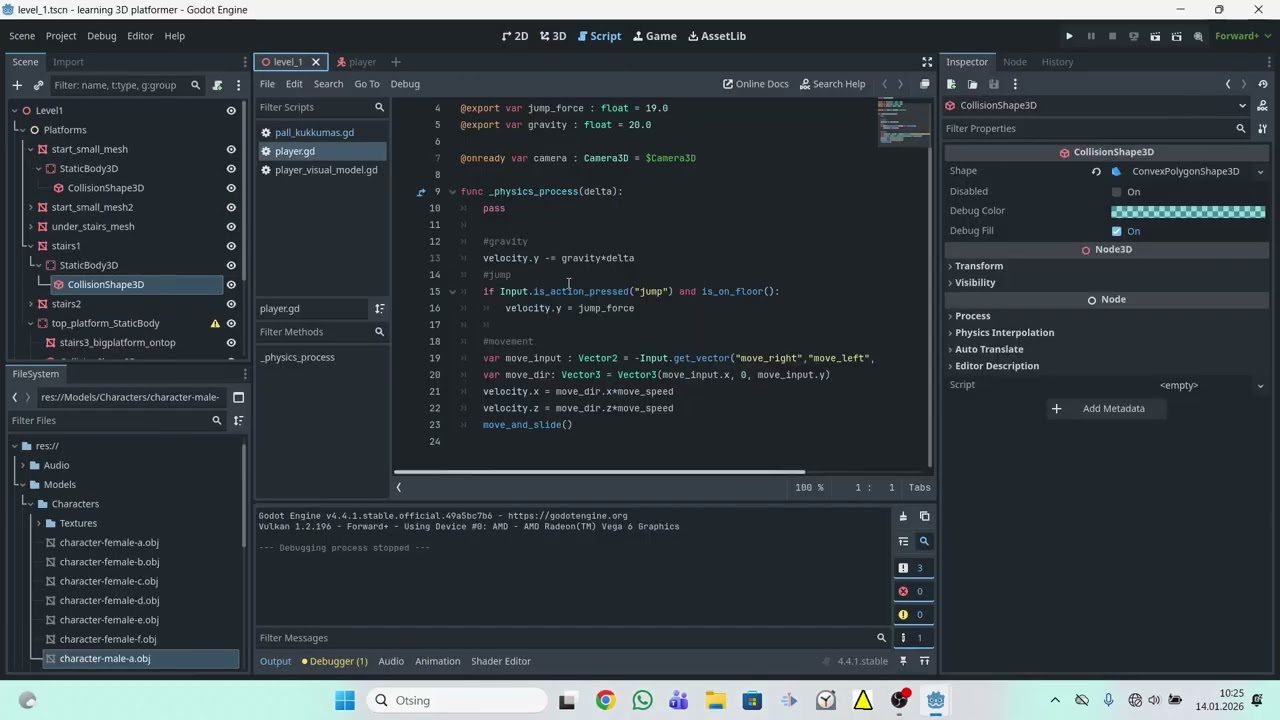Switch to 3D workspace
The width and height of the screenshot is (1280, 720).
coord(553,36)
